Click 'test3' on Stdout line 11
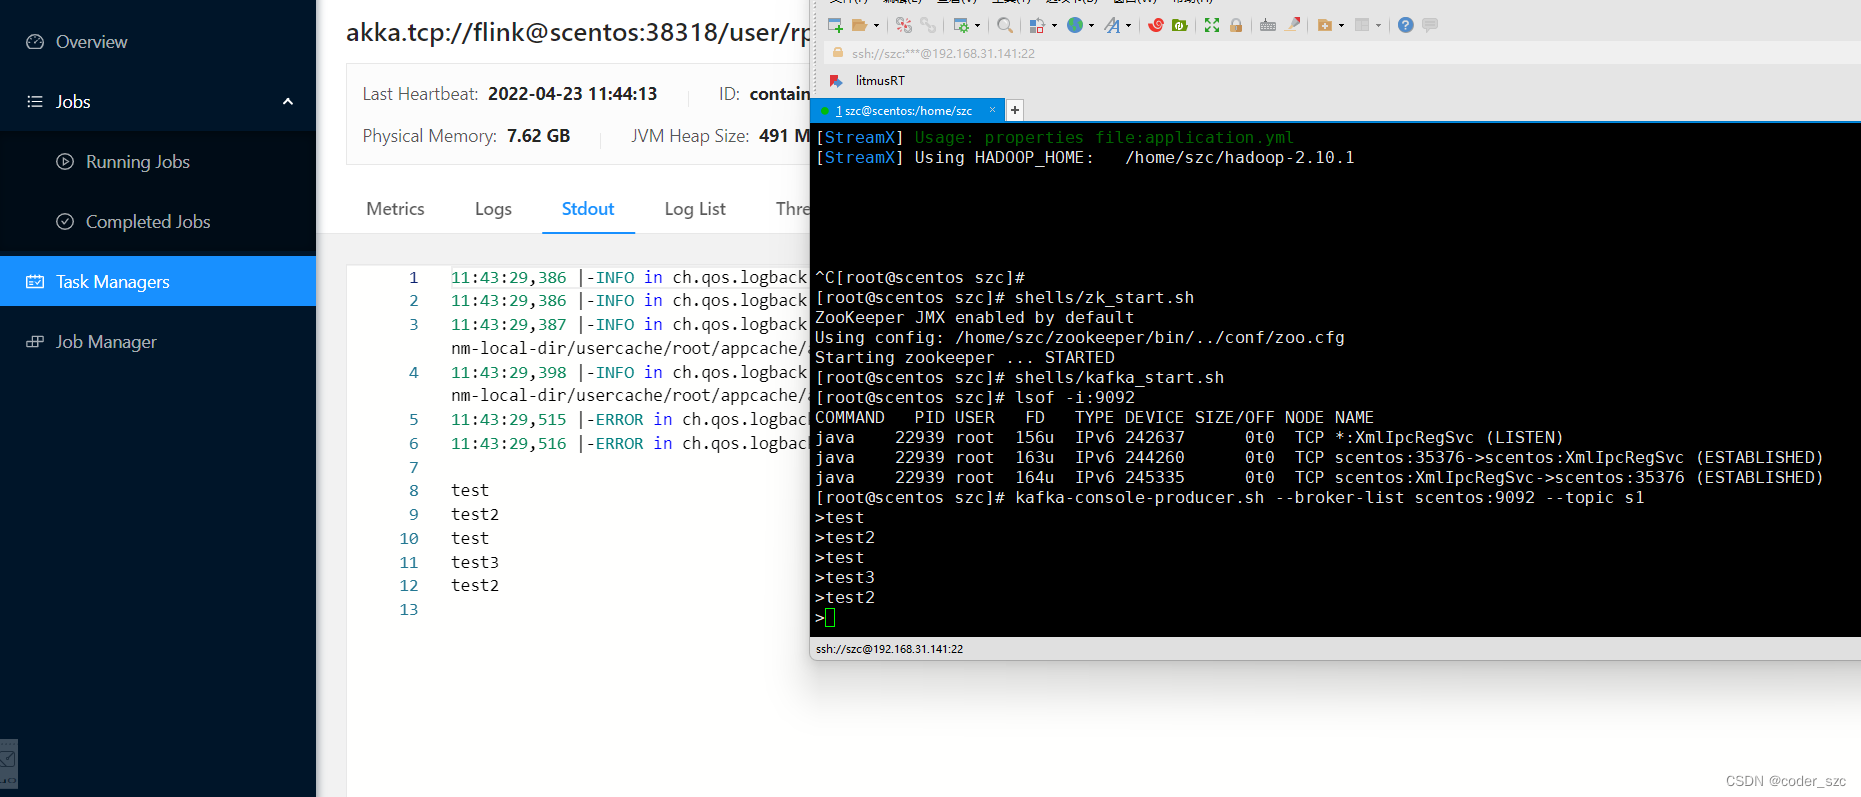This screenshot has width=1861, height=797. coord(475,563)
